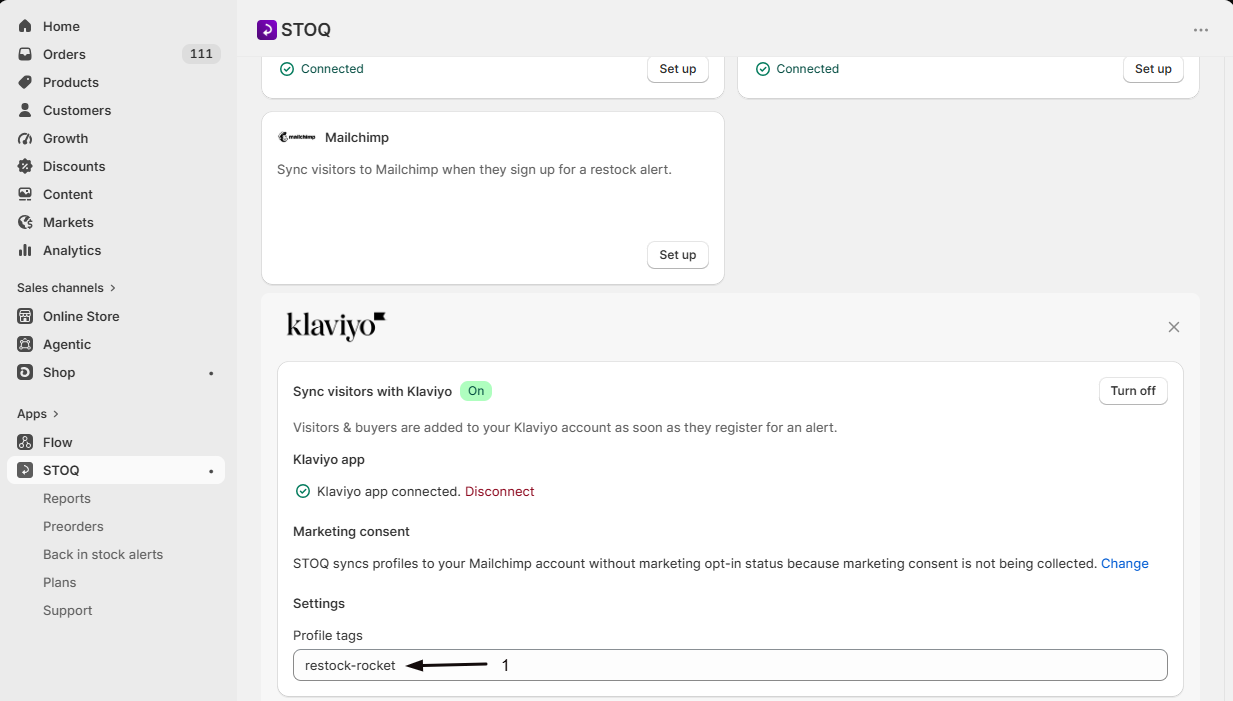
Task: Click the Orders inbox icon
Action: click(x=25, y=54)
